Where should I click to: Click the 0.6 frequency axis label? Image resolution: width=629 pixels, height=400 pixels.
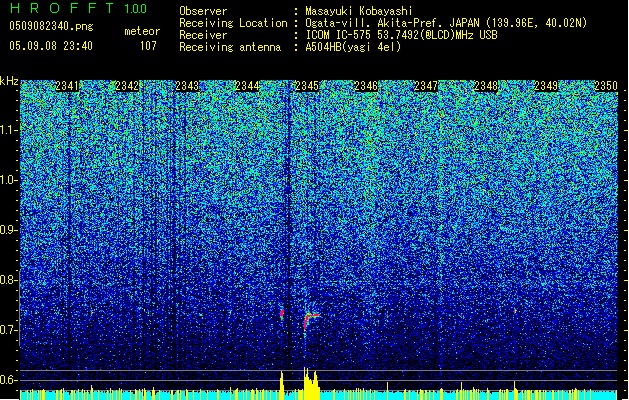tap(8, 380)
